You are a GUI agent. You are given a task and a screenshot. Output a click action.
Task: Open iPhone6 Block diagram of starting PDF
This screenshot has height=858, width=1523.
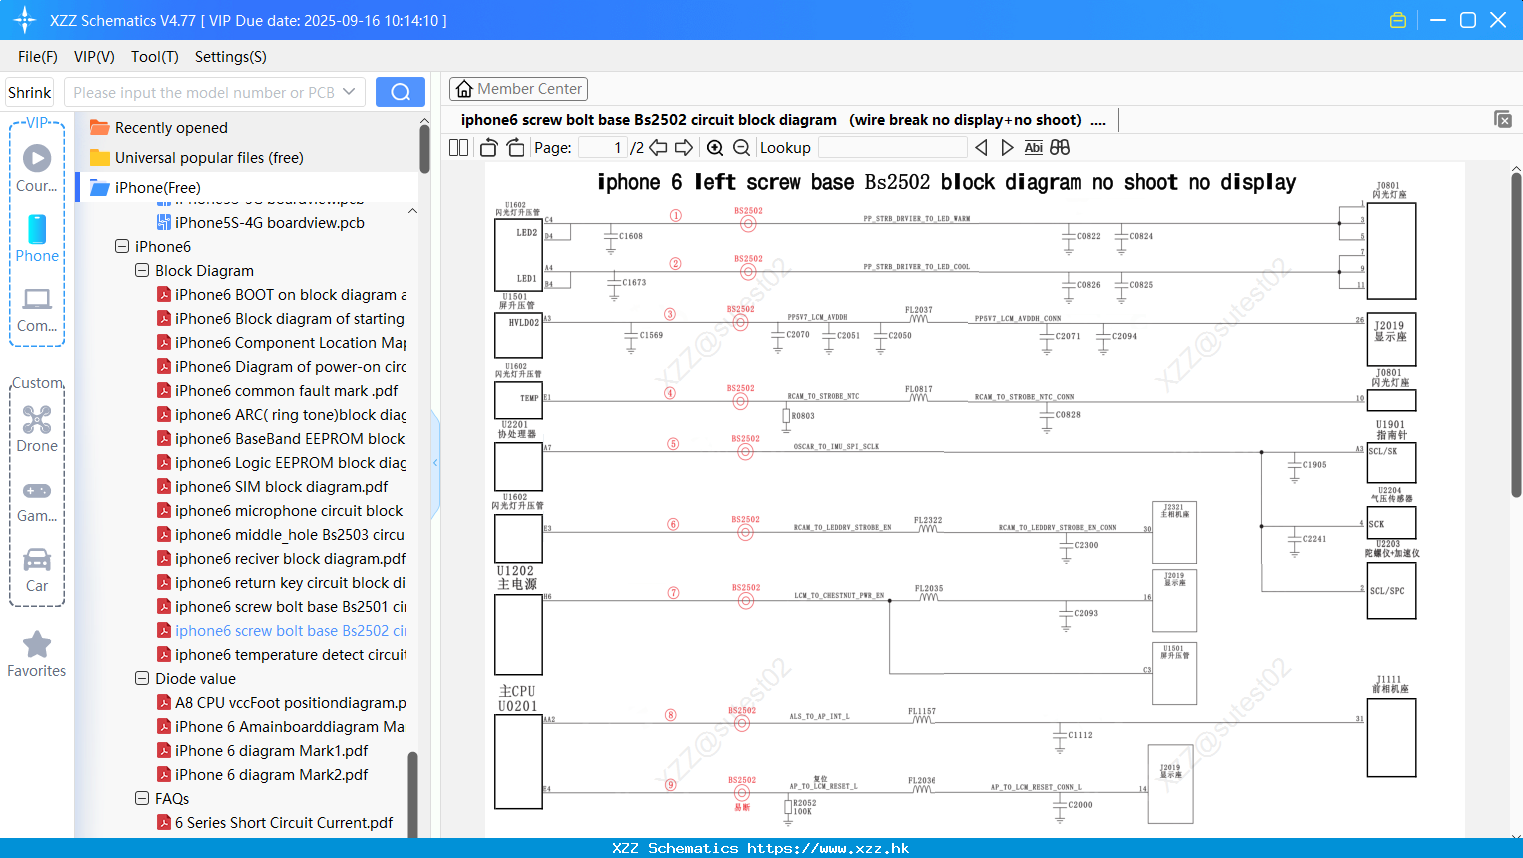(x=281, y=319)
